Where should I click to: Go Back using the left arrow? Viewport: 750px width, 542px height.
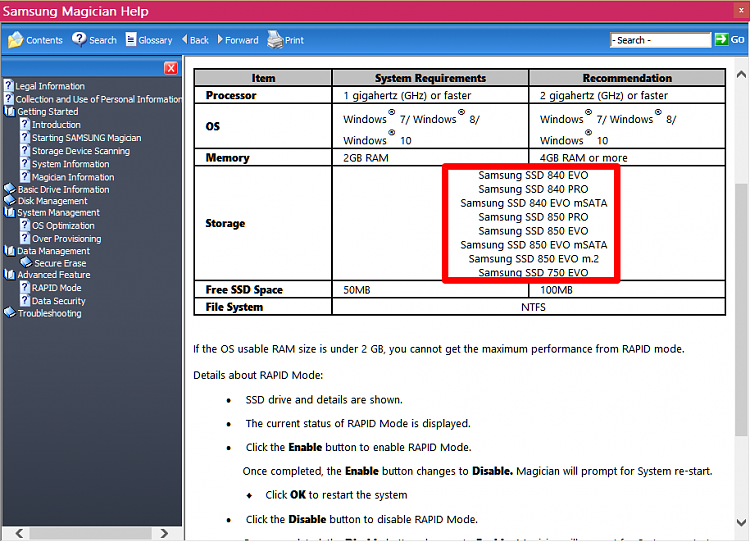tap(185, 40)
